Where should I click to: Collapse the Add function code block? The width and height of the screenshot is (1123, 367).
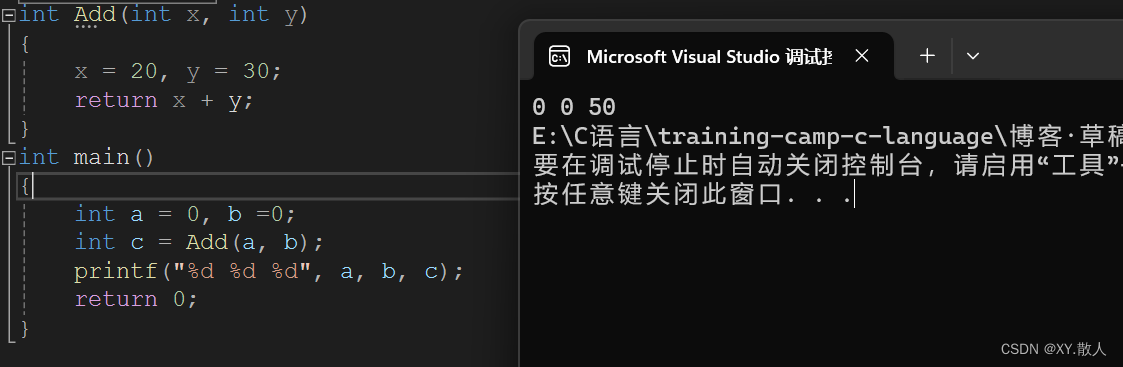9,14
